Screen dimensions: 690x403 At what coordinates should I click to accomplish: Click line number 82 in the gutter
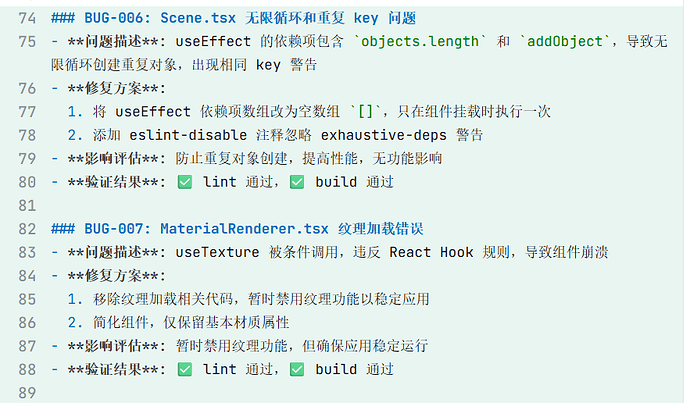pyautogui.click(x=27, y=229)
